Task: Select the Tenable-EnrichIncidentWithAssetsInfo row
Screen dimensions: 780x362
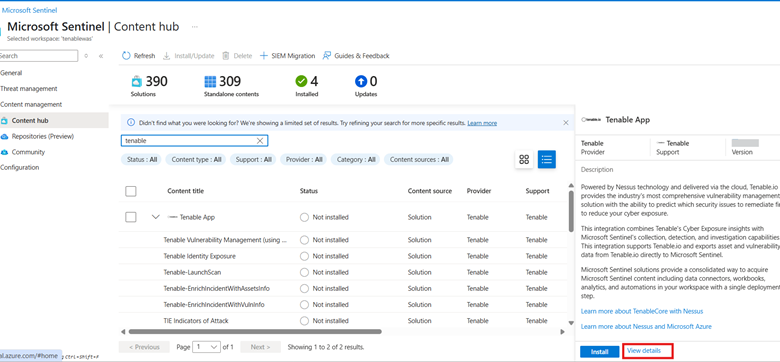Action: (344, 288)
